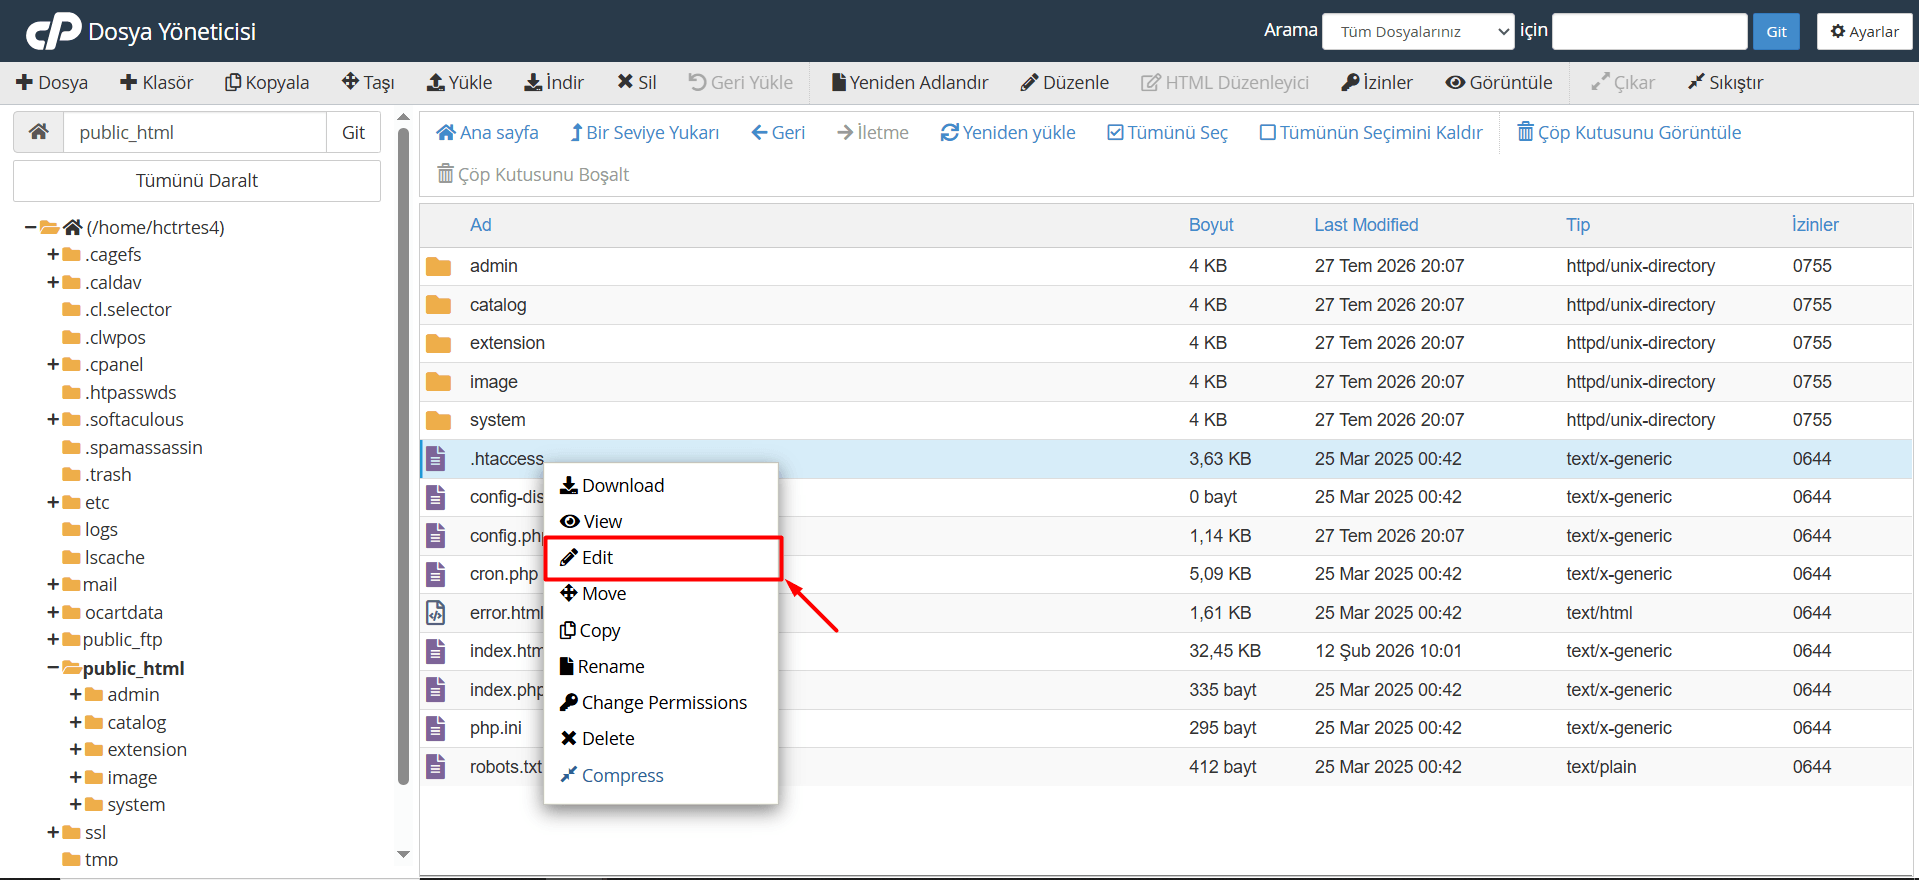Viewport: 1919px width, 880px height.
Task: Choose Rename in context menu
Action: tap(602, 666)
